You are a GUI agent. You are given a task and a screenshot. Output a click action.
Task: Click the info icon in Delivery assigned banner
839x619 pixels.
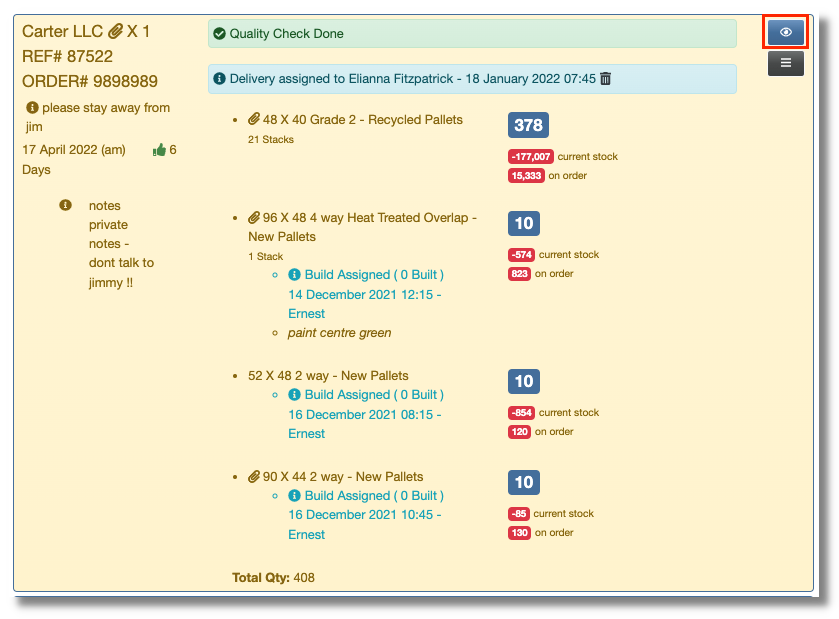click(x=219, y=79)
